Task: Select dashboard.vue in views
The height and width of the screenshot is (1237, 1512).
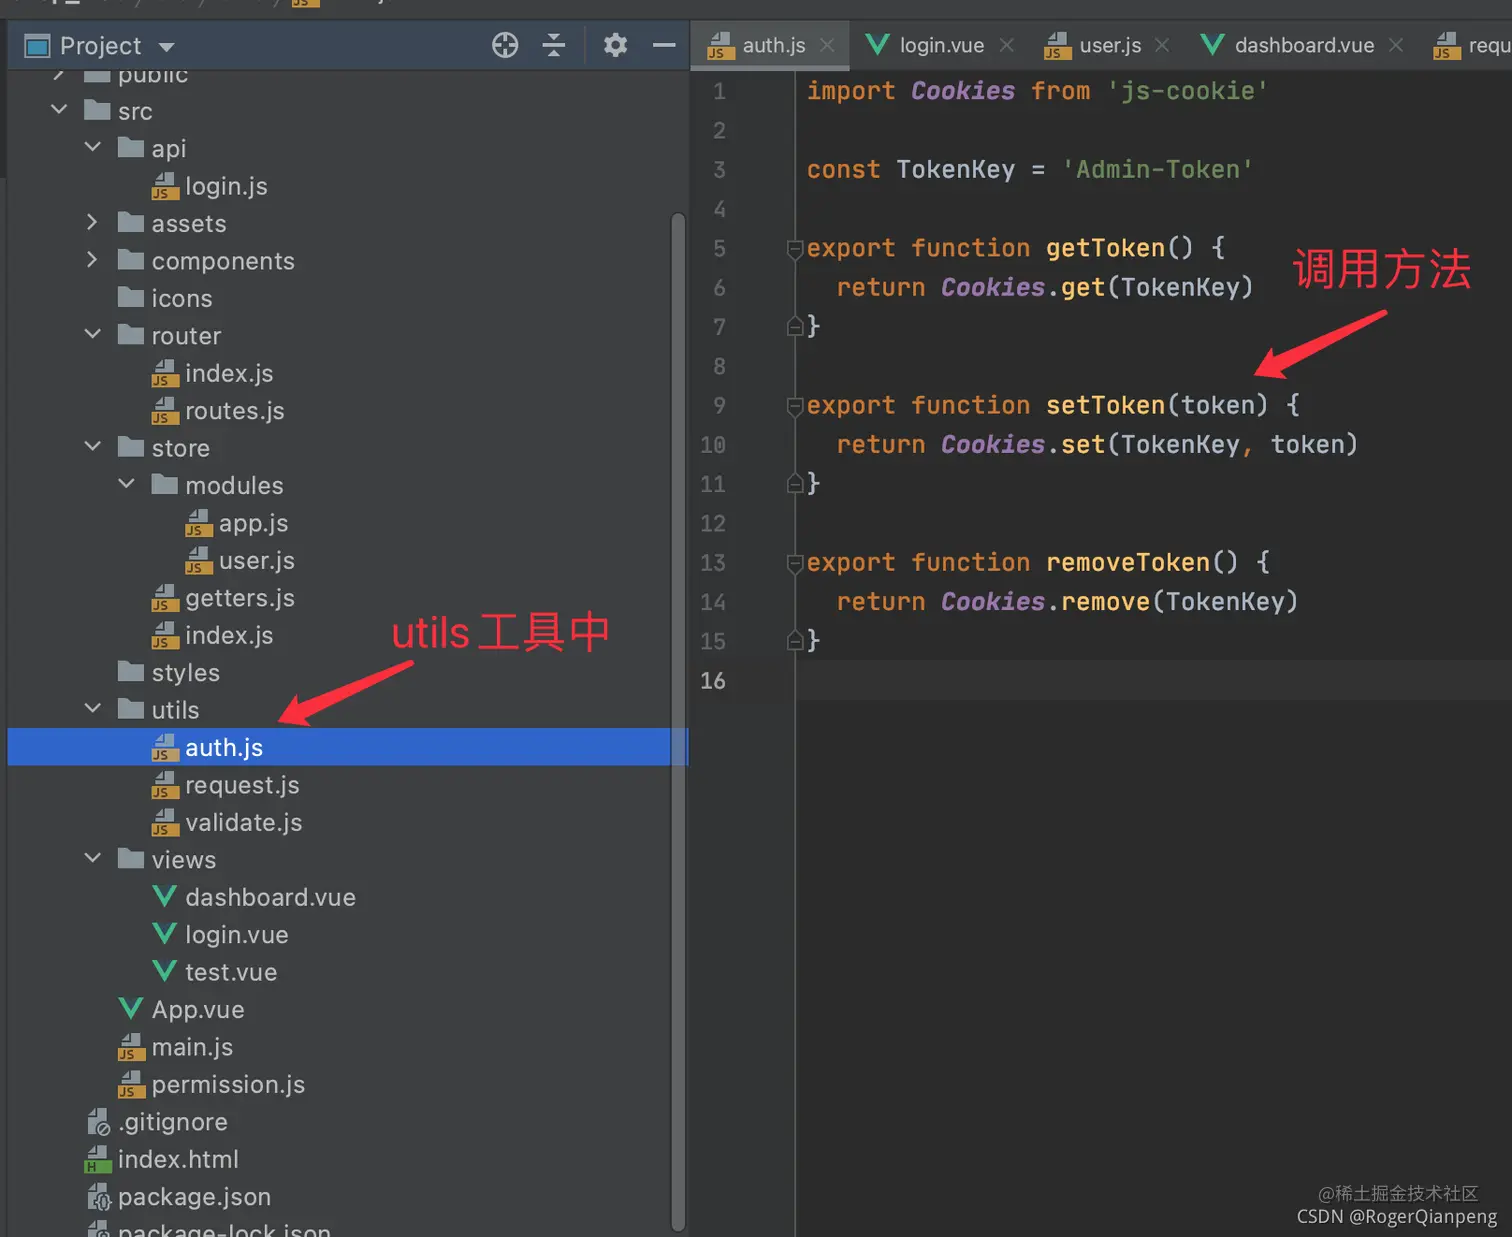Action: 254,897
